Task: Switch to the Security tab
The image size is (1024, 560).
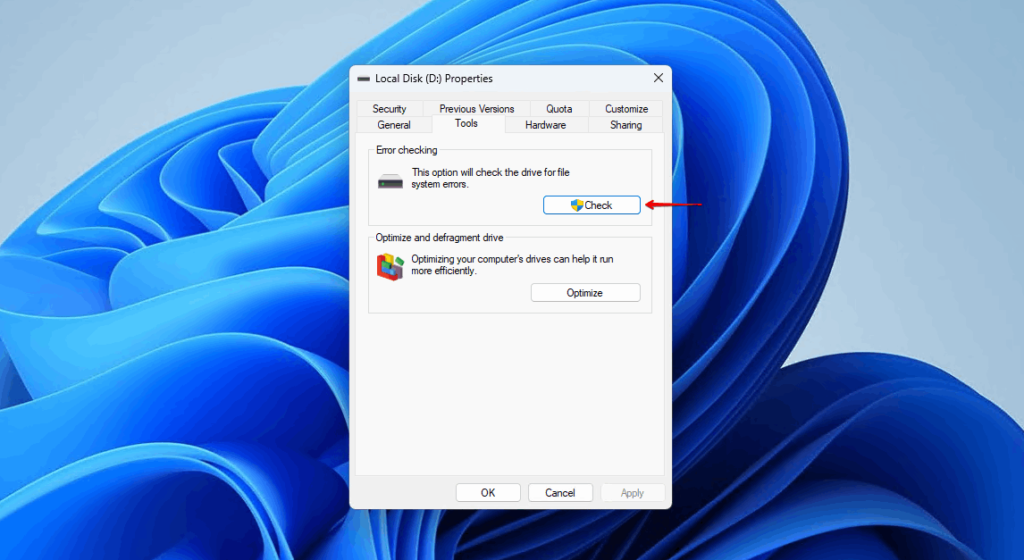Action: point(389,108)
